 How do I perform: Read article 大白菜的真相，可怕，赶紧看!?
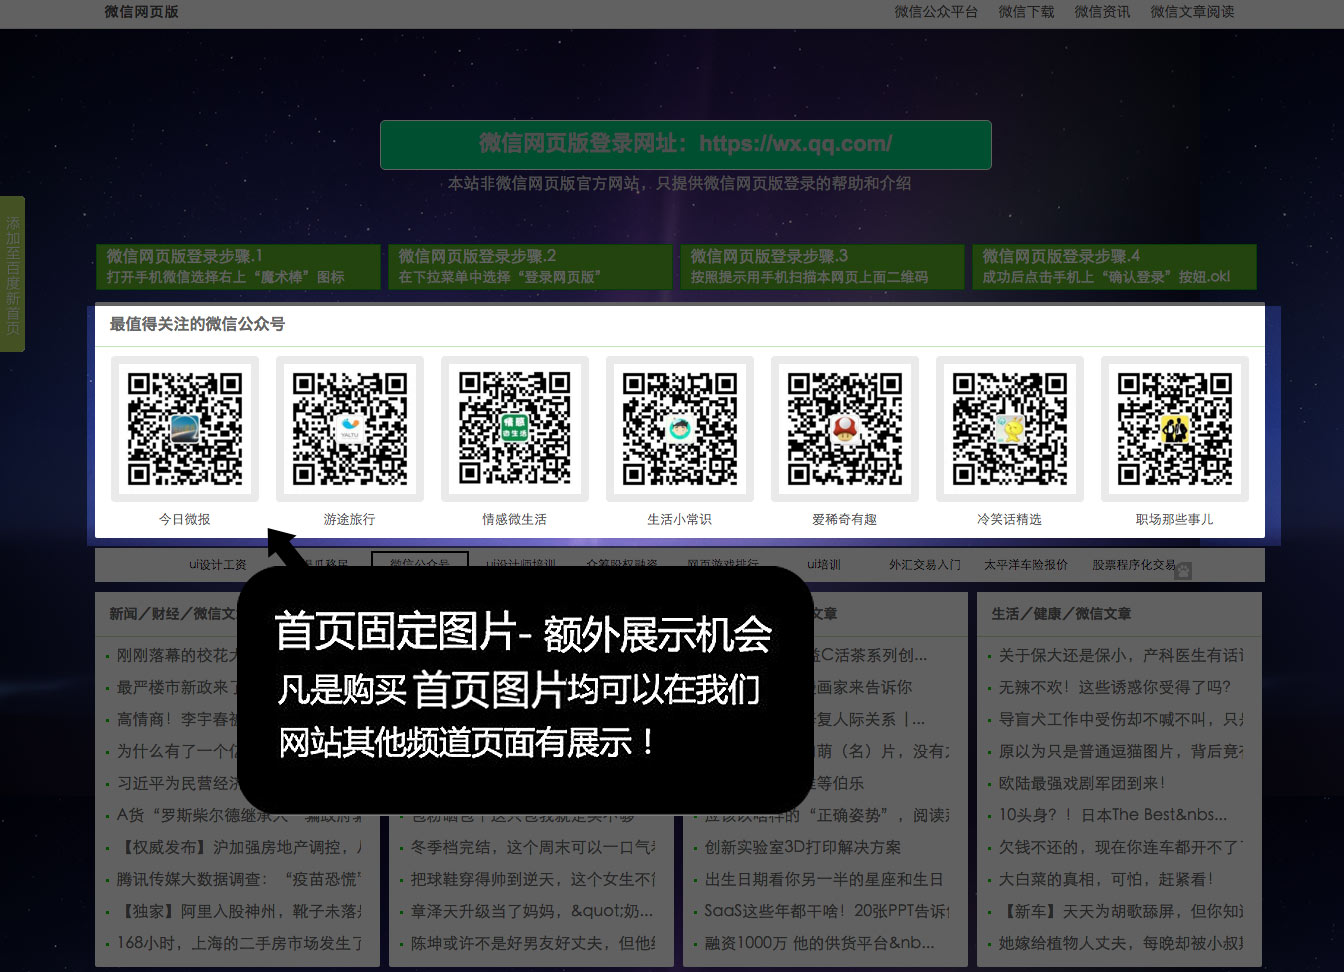pos(1105,879)
